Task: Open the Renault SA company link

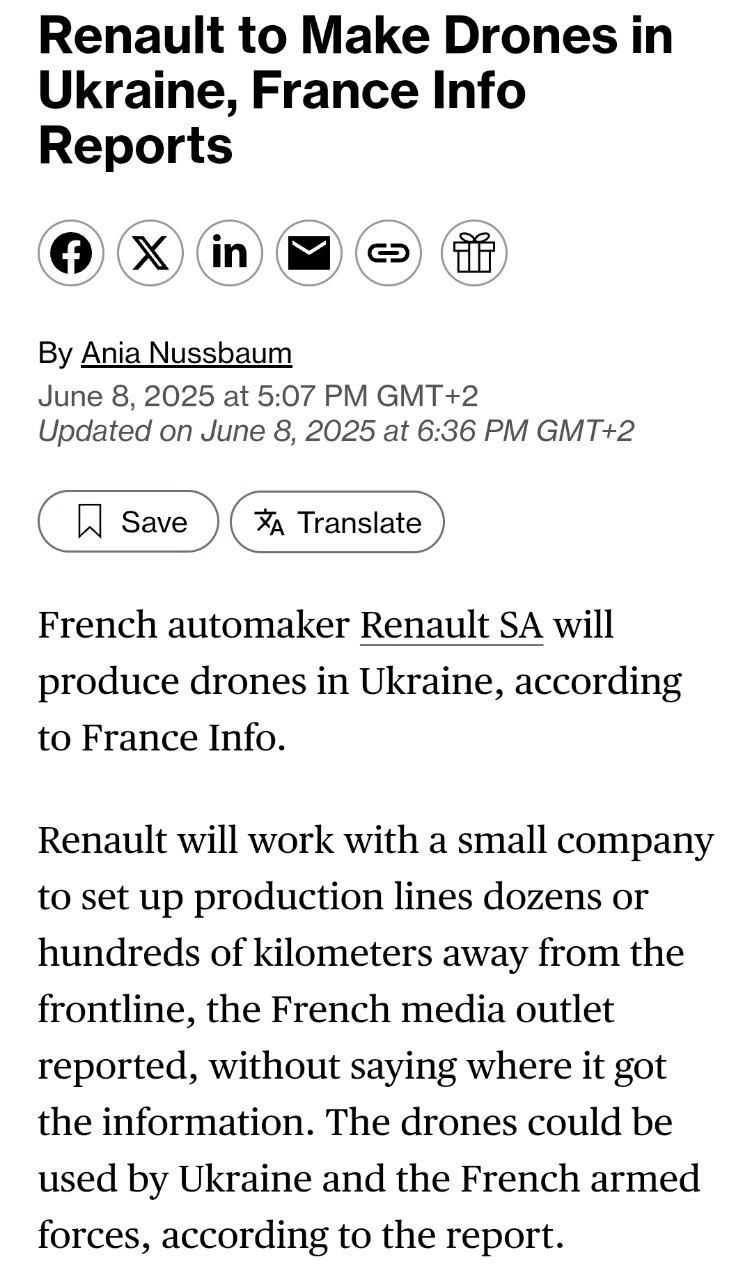Action: tap(451, 626)
